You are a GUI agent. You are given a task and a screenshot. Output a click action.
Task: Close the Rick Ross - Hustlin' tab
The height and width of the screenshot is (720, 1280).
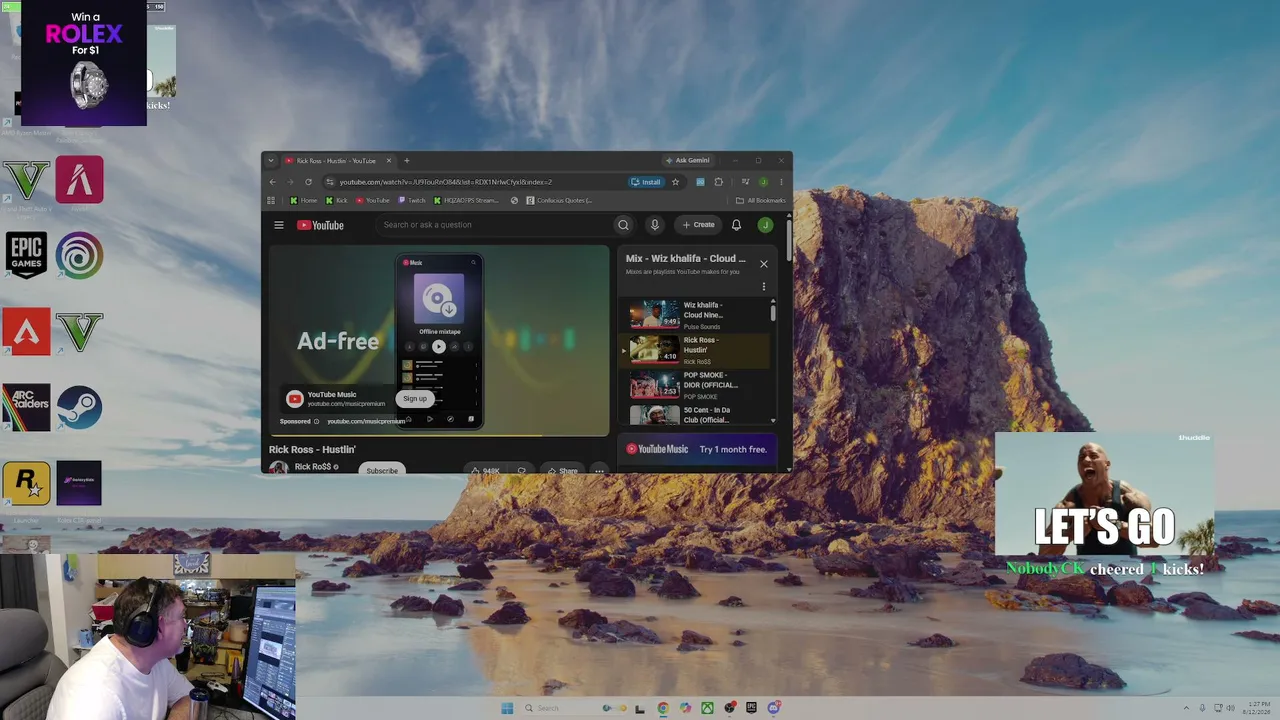(x=389, y=160)
